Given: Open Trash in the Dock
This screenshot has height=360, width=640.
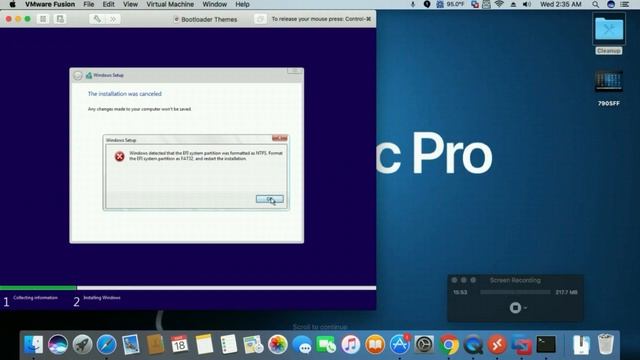Looking at the screenshot, I should 606,344.
